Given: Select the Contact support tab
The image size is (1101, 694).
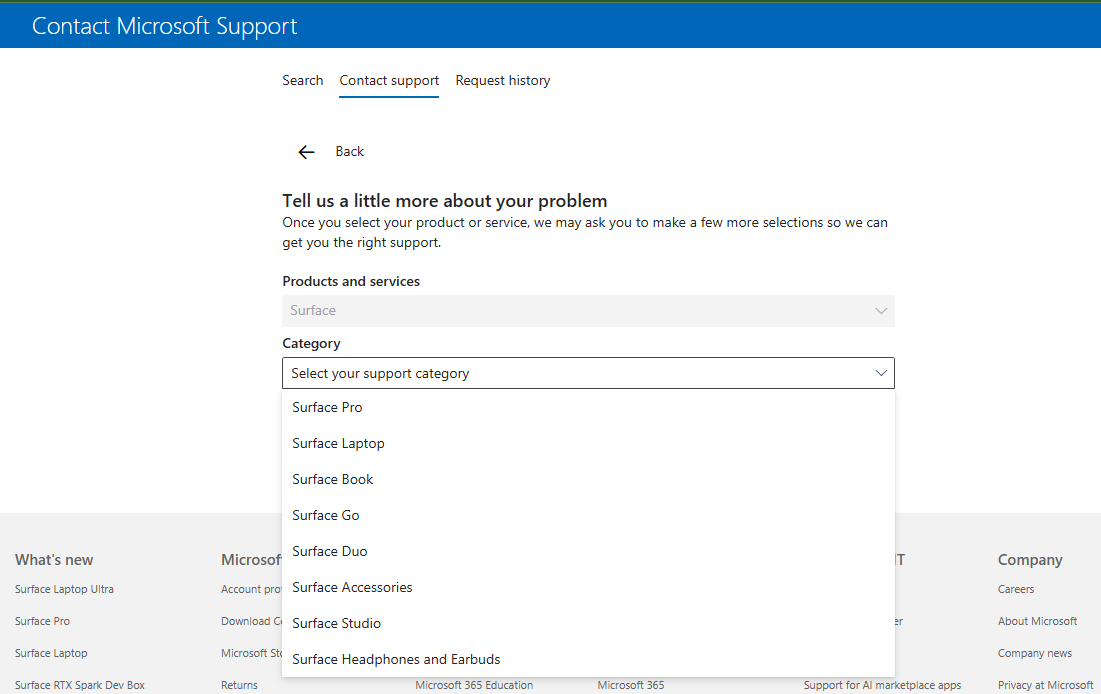Looking at the screenshot, I should pyautogui.click(x=389, y=81).
